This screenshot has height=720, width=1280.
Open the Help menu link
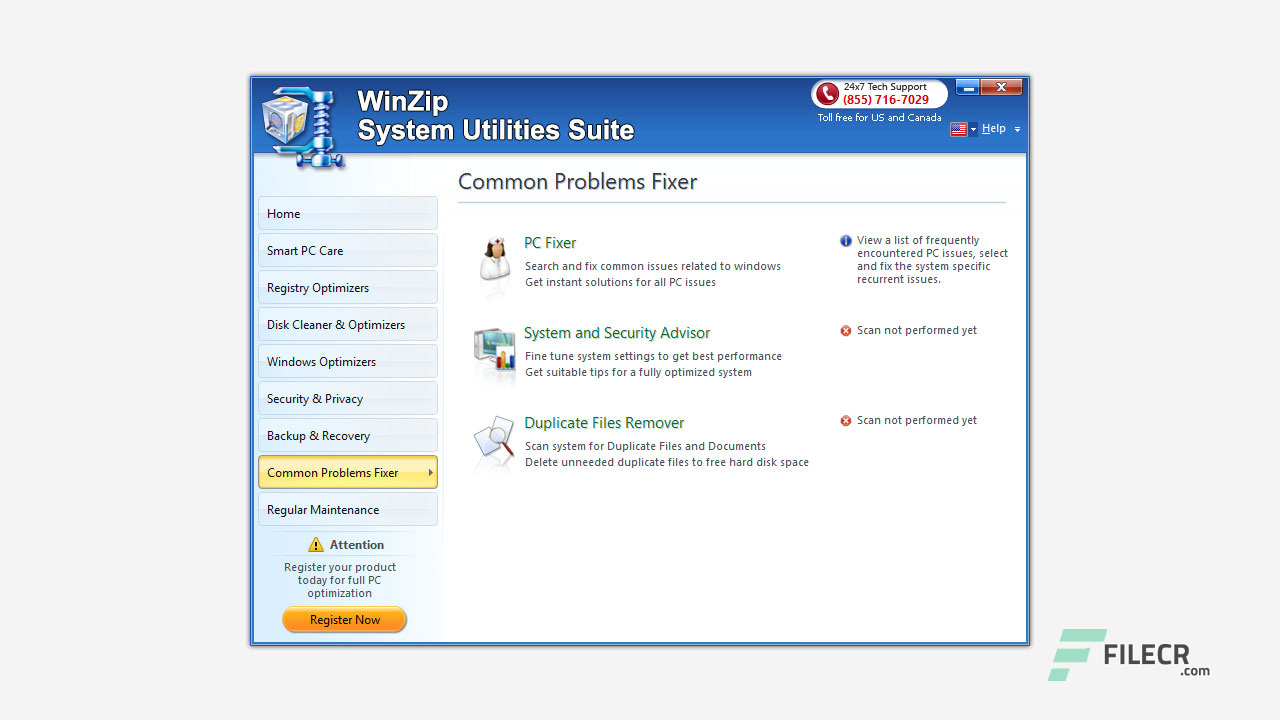click(994, 128)
